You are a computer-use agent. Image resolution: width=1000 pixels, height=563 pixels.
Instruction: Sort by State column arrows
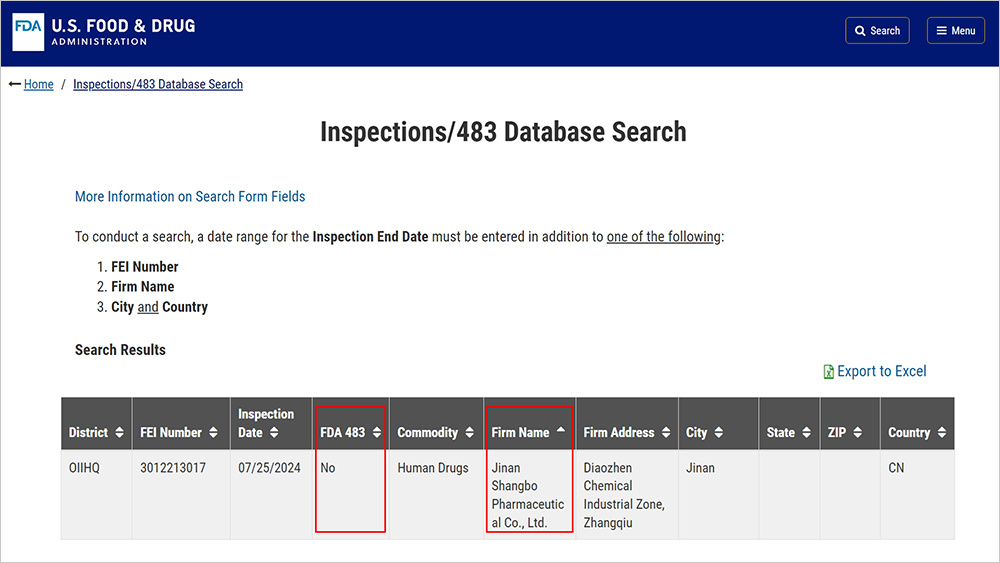pos(806,432)
